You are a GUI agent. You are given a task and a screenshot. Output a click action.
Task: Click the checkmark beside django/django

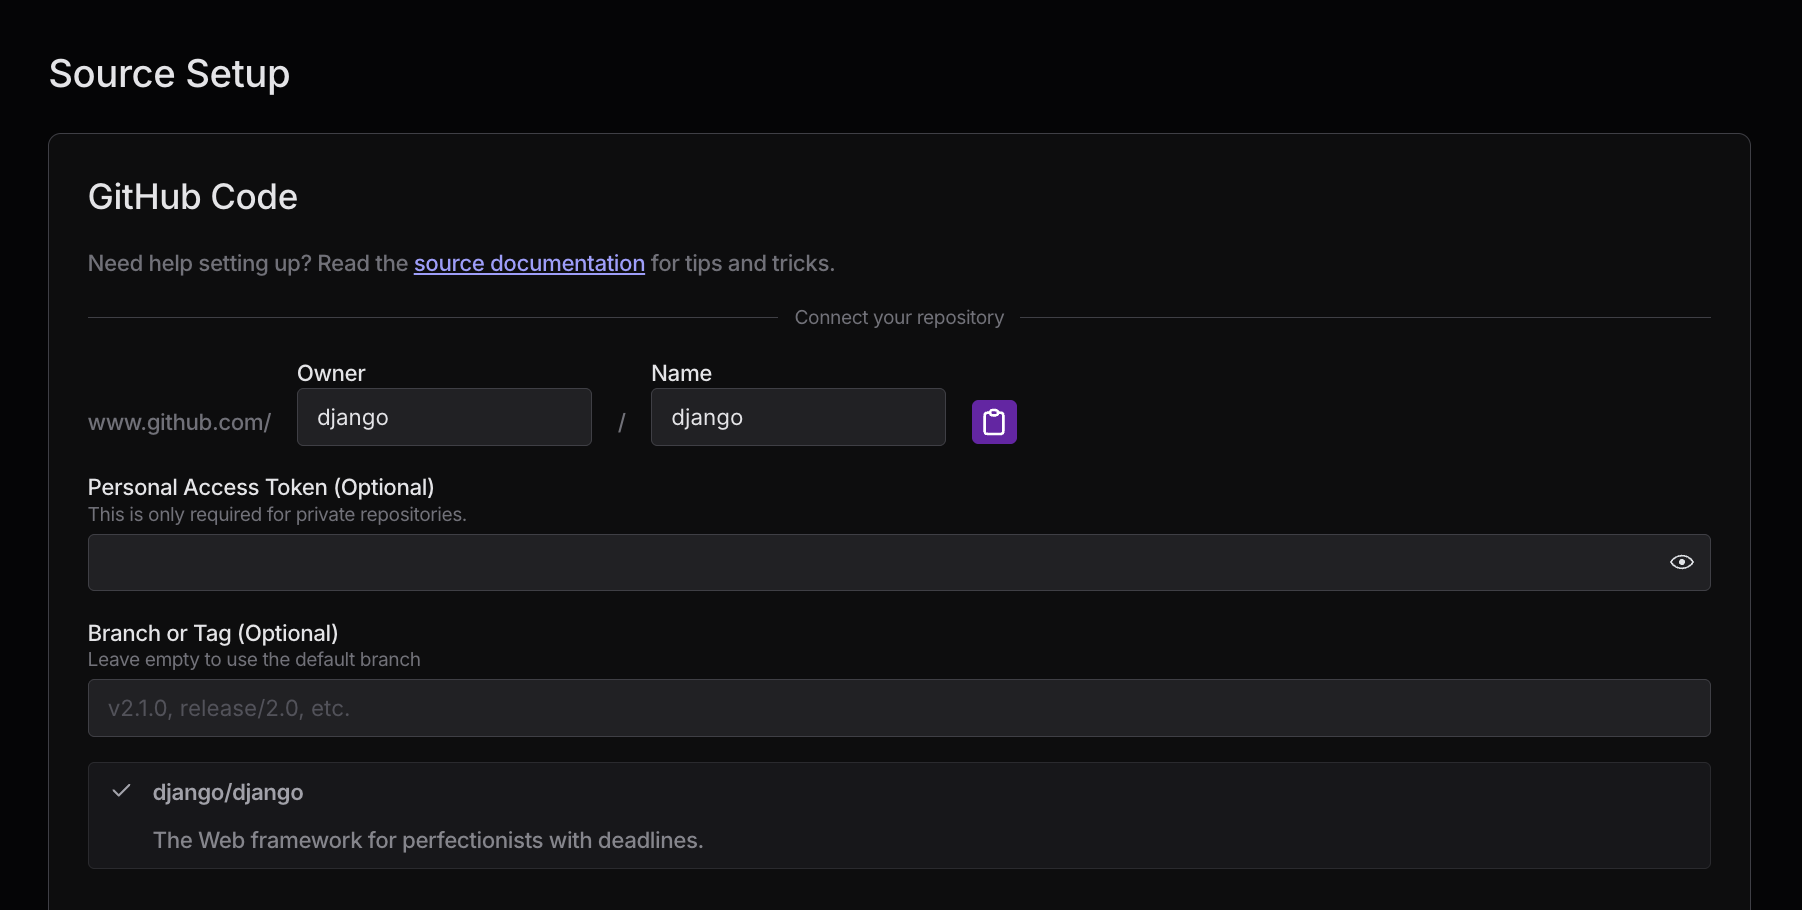pyautogui.click(x=121, y=790)
